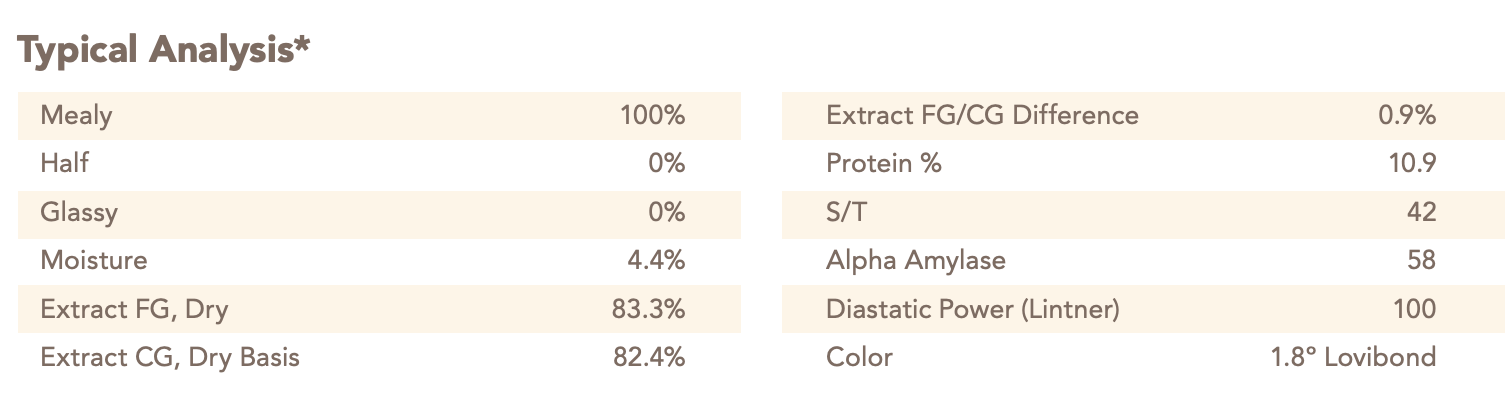Image resolution: width=1510 pixels, height=412 pixels.
Task: Select Extract FG/CG Difference label
Action: point(982,116)
